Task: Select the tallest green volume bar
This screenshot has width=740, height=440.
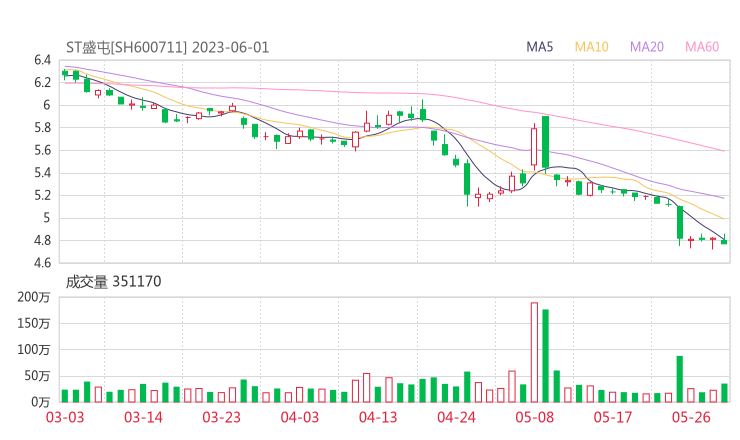Action: click(546, 356)
